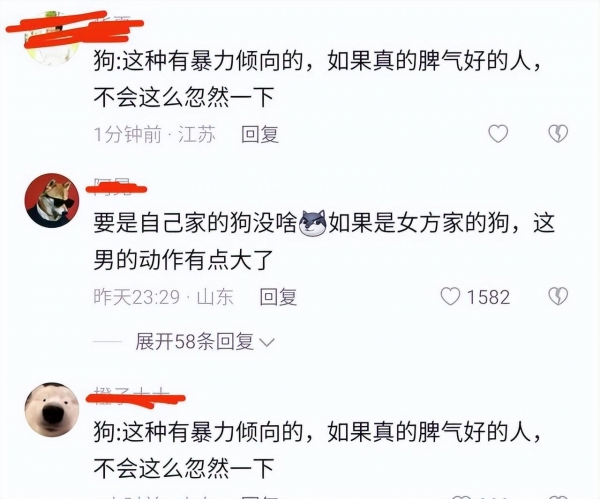The height and width of the screenshot is (499, 600).
Task: Tap the husky emoji in the second comment
Action: coord(313,223)
